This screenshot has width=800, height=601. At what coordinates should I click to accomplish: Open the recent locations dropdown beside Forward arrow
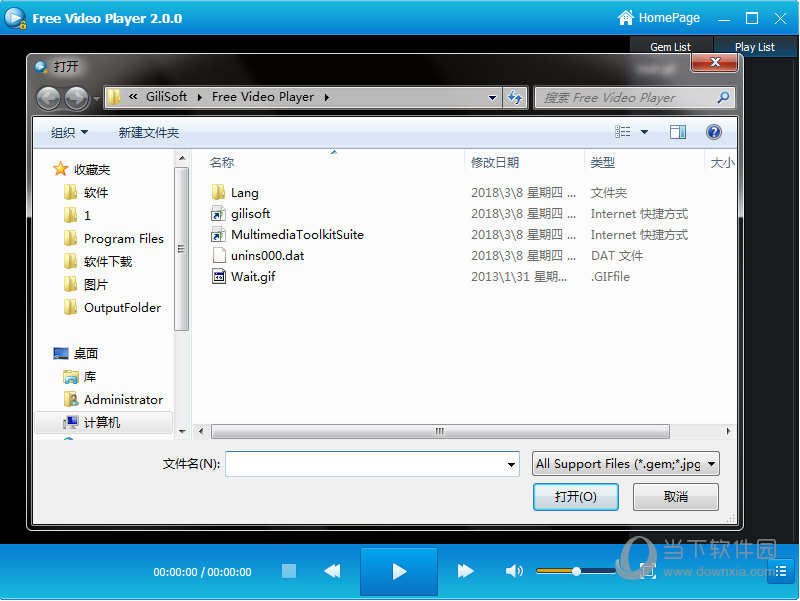[96, 99]
